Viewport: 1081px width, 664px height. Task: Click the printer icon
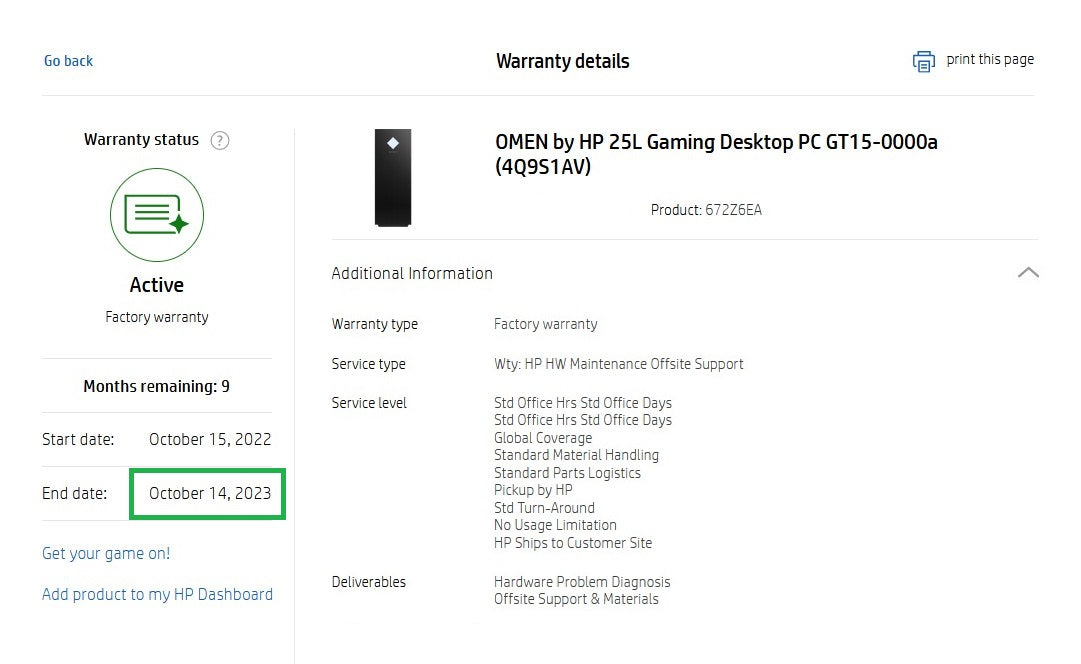point(923,61)
